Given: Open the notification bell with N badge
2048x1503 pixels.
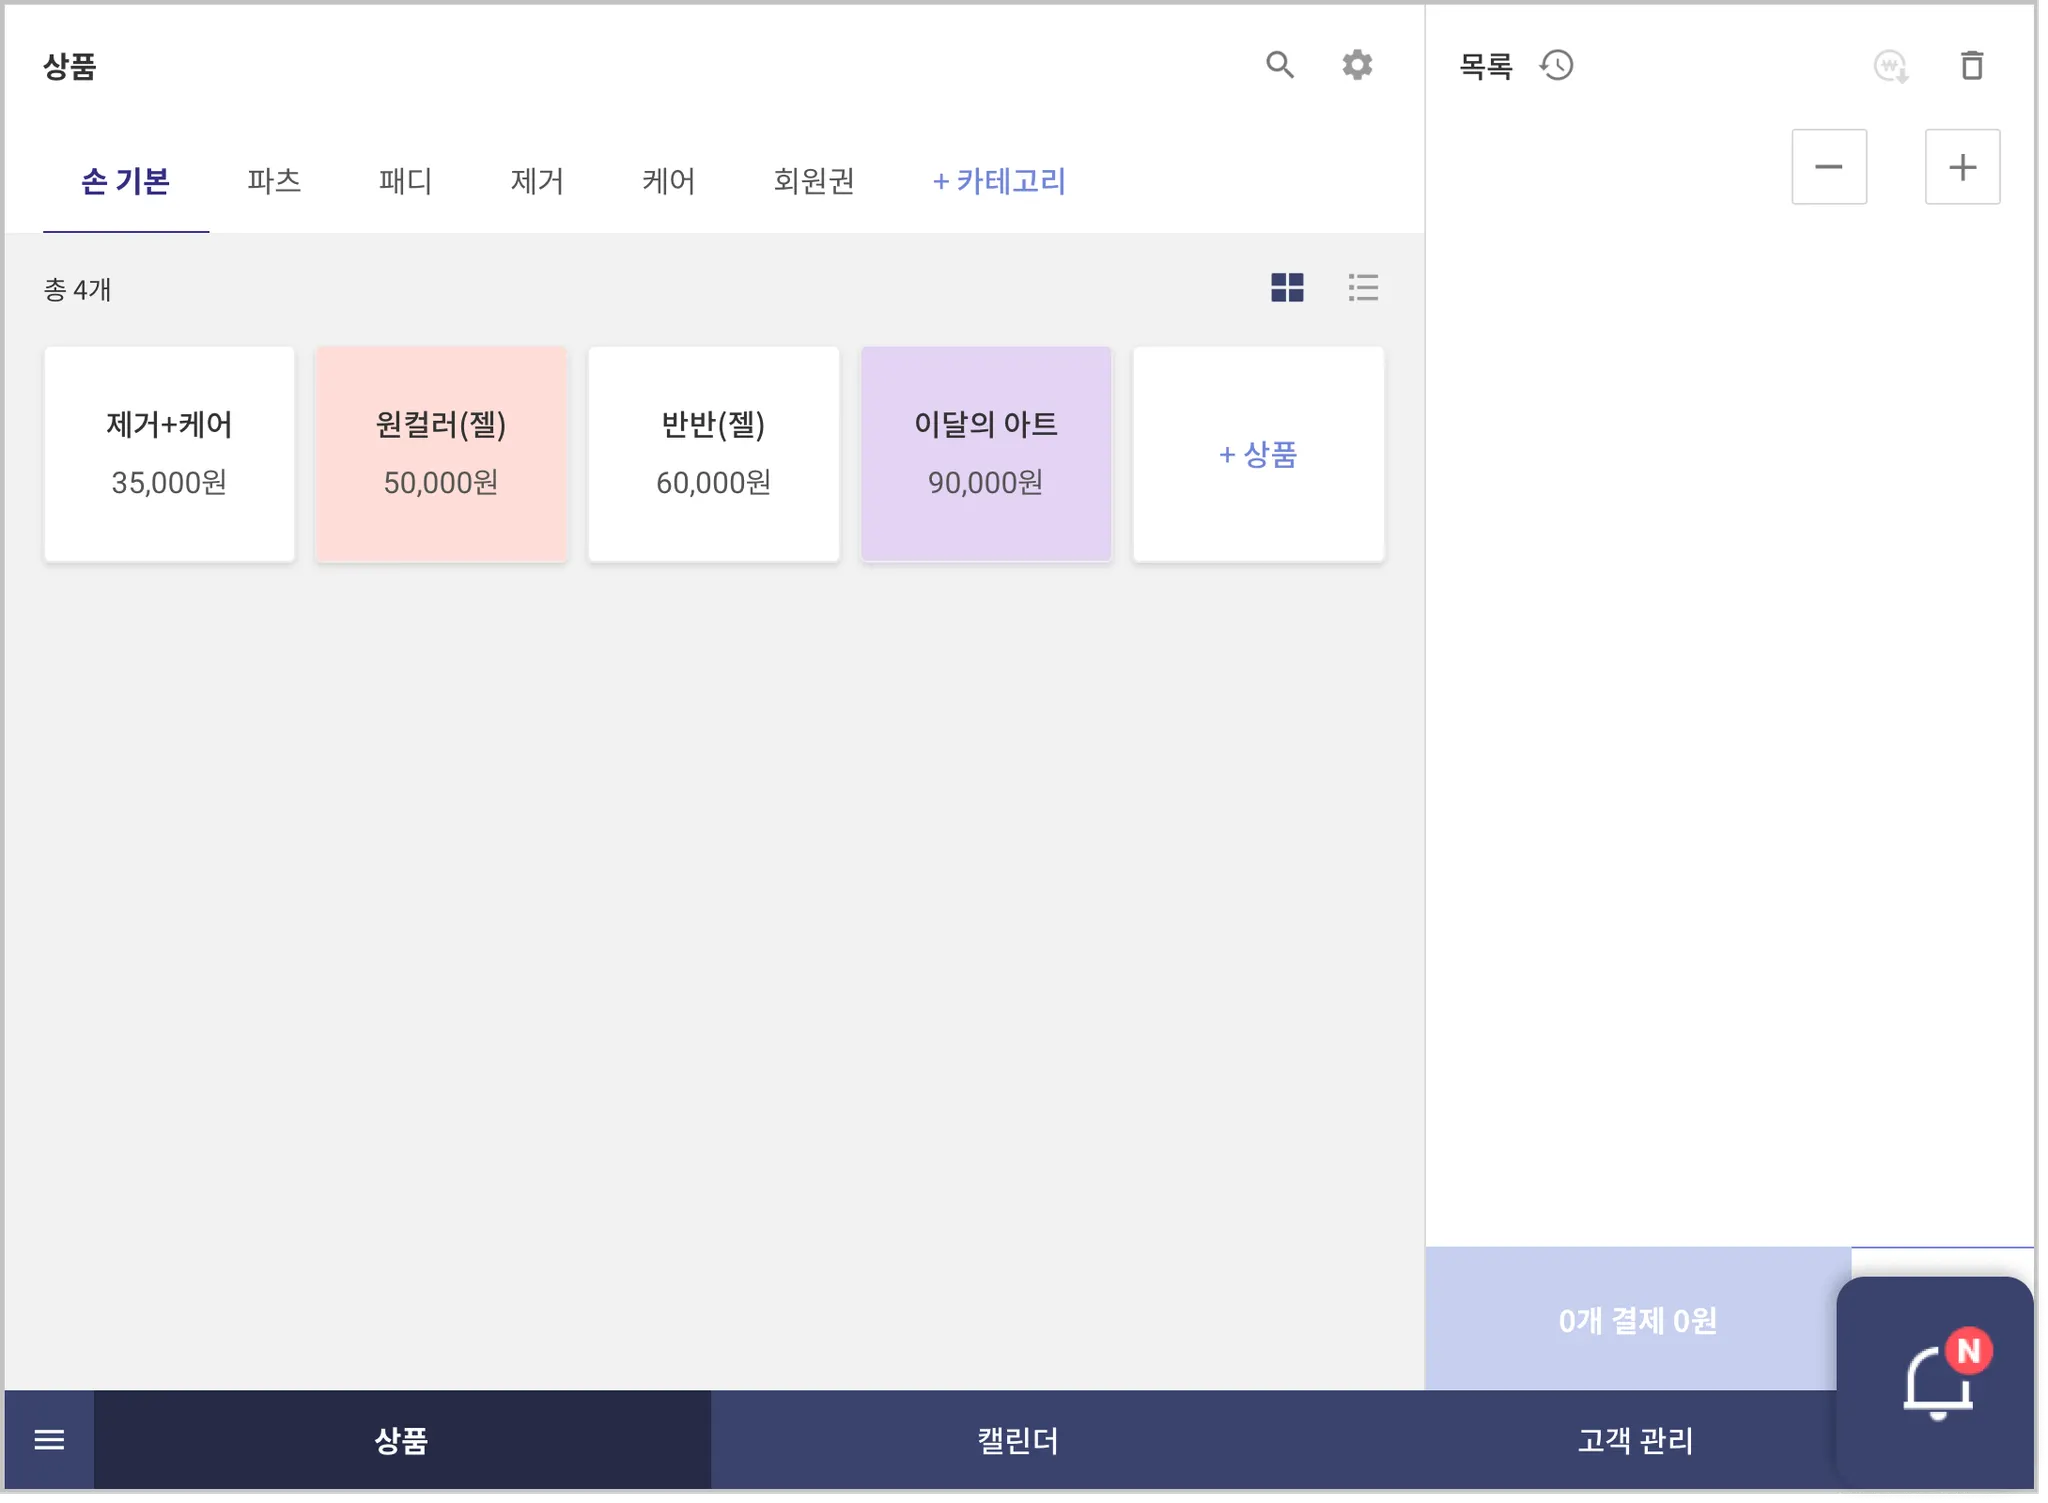Looking at the screenshot, I should tap(1938, 1382).
